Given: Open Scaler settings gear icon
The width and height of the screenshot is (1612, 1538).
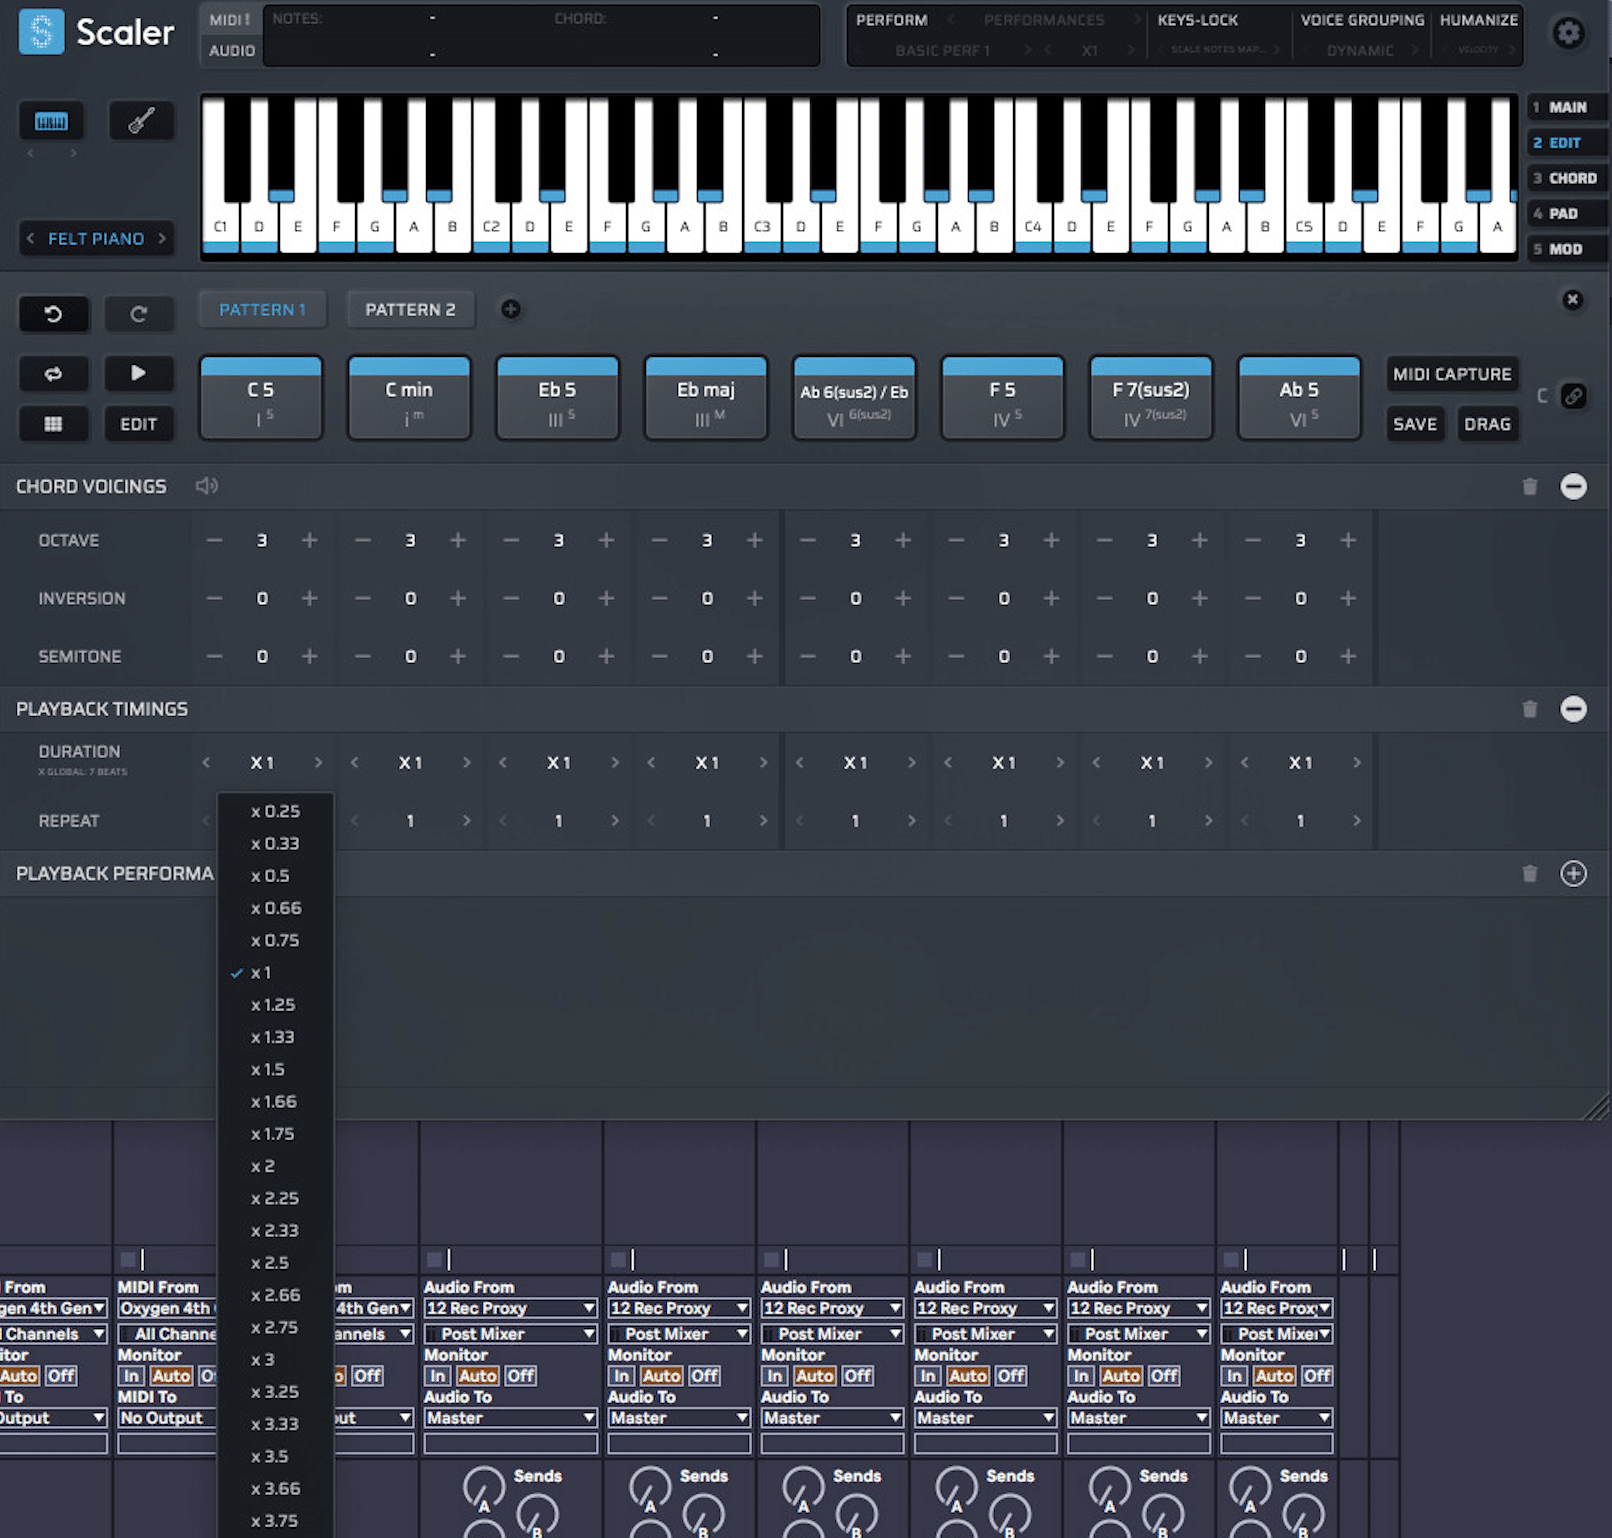Looking at the screenshot, I should [x=1568, y=33].
